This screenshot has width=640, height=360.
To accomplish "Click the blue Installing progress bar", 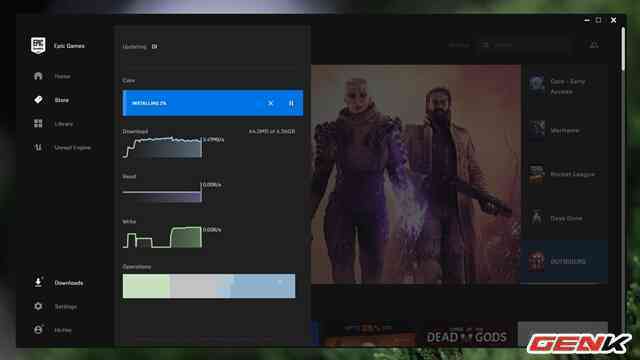I will pyautogui.click(x=213, y=103).
